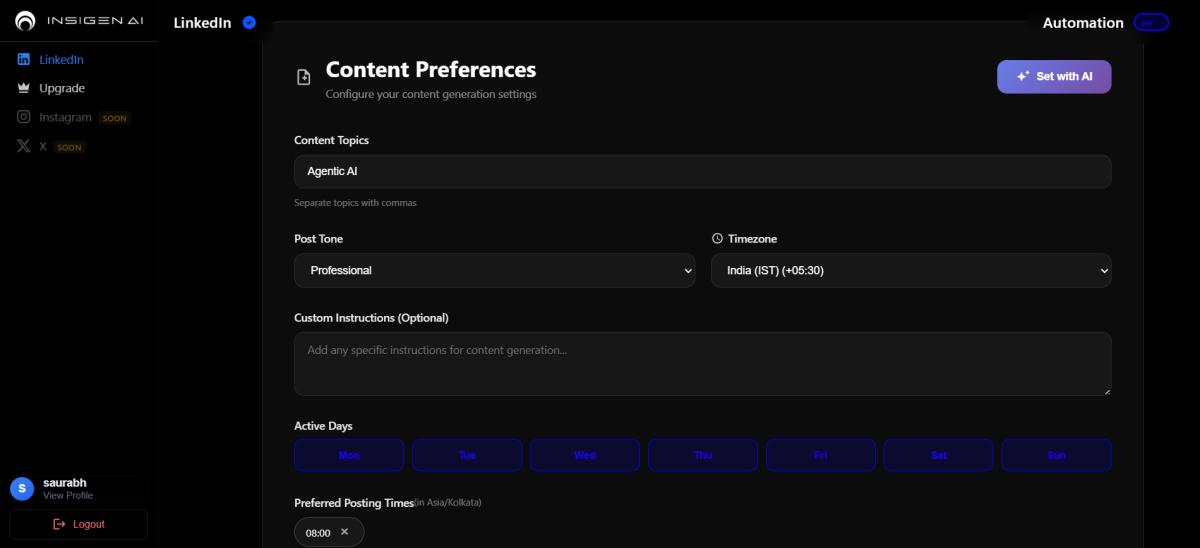Click the Content Topics input field
Screen dimensions: 1200x548
click(x=702, y=171)
